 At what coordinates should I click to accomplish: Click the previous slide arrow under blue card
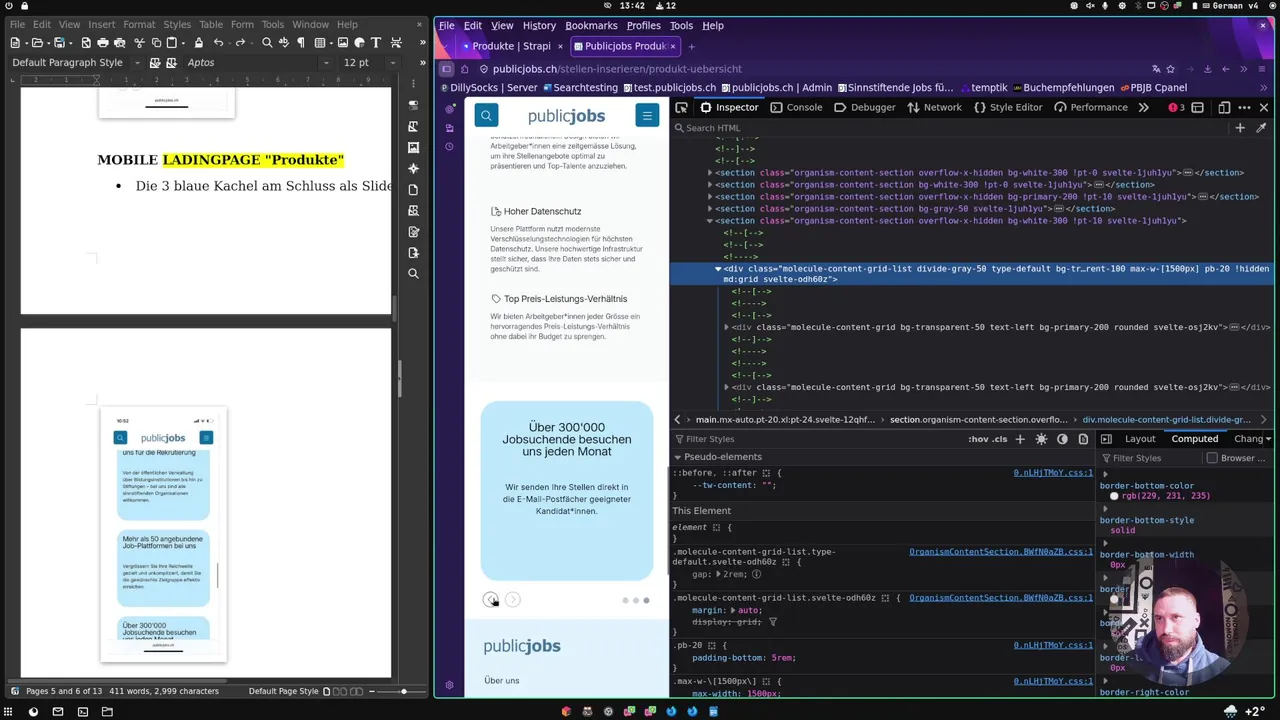490,600
